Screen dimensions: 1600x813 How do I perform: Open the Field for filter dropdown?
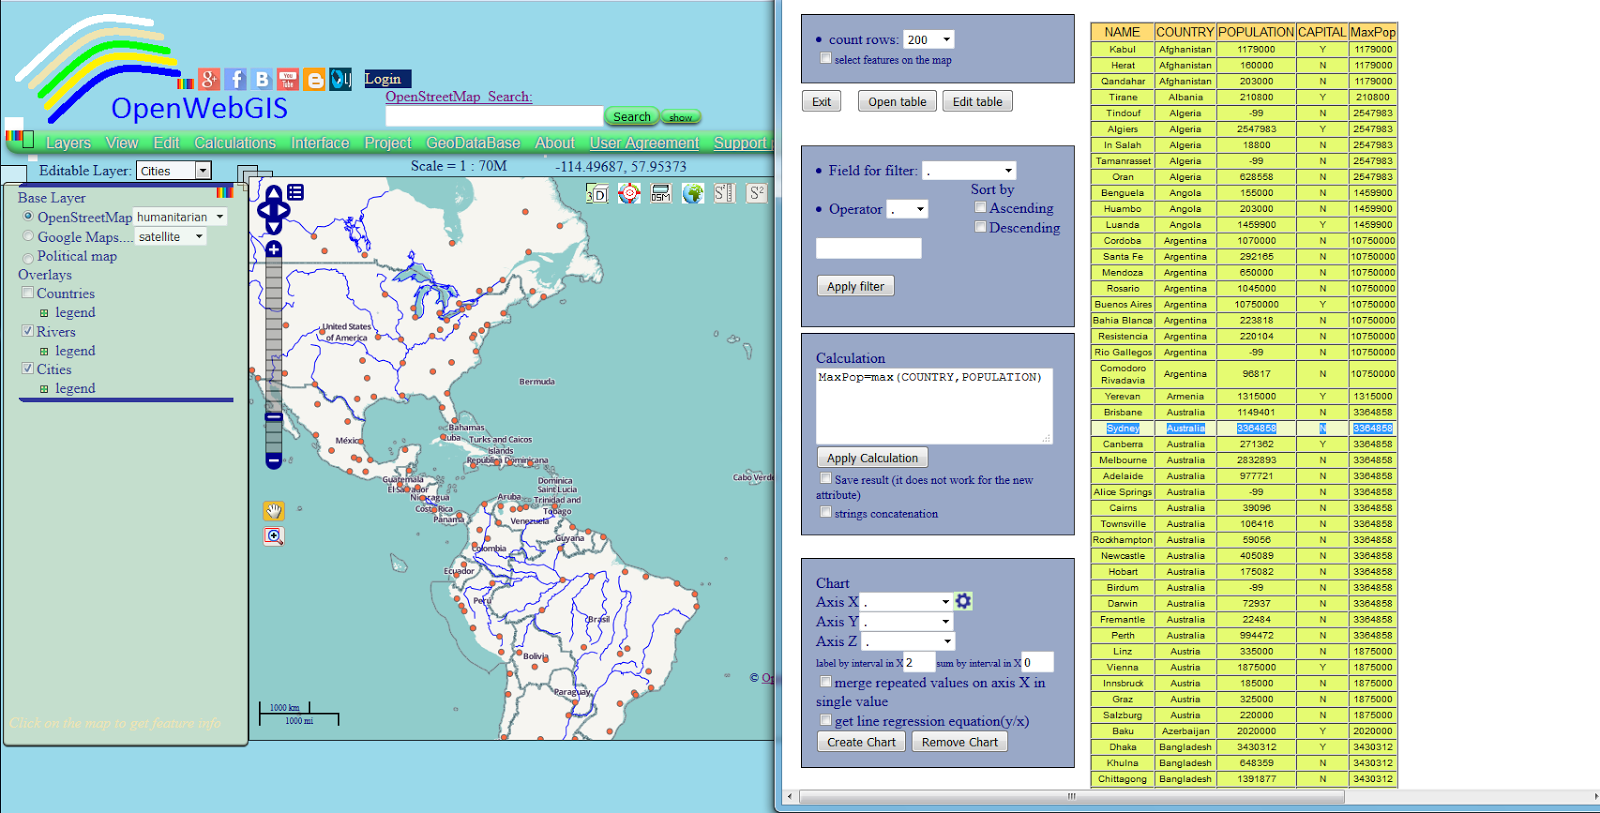click(969, 171)
